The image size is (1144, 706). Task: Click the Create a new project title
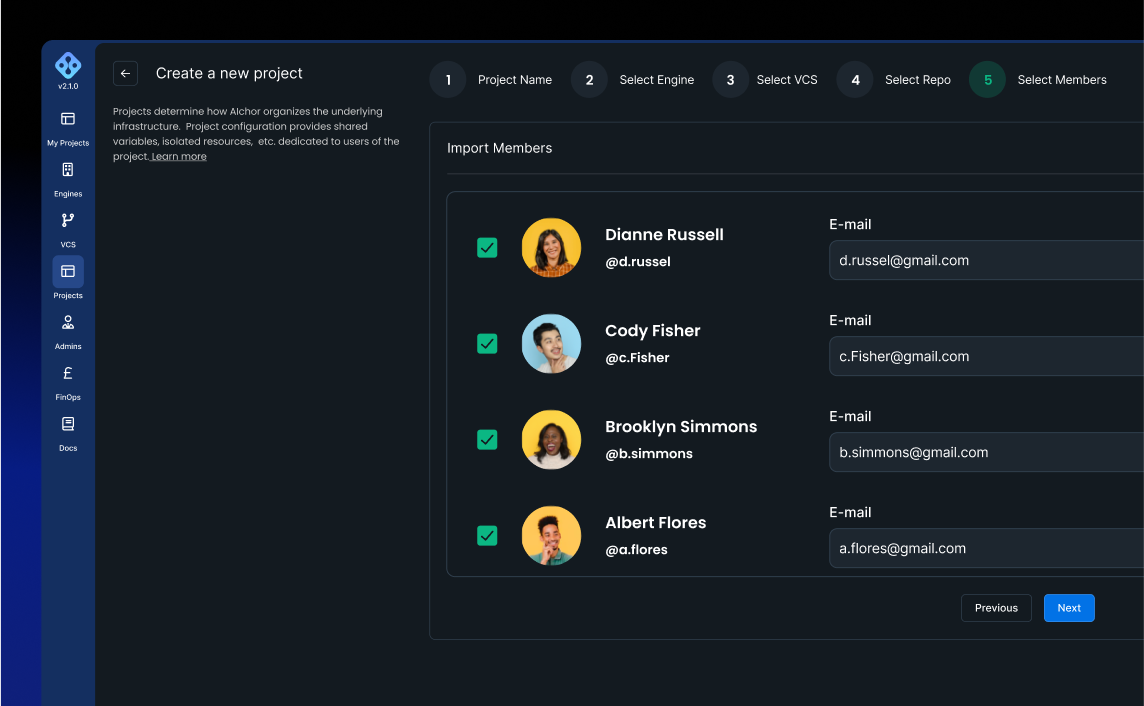229,74
